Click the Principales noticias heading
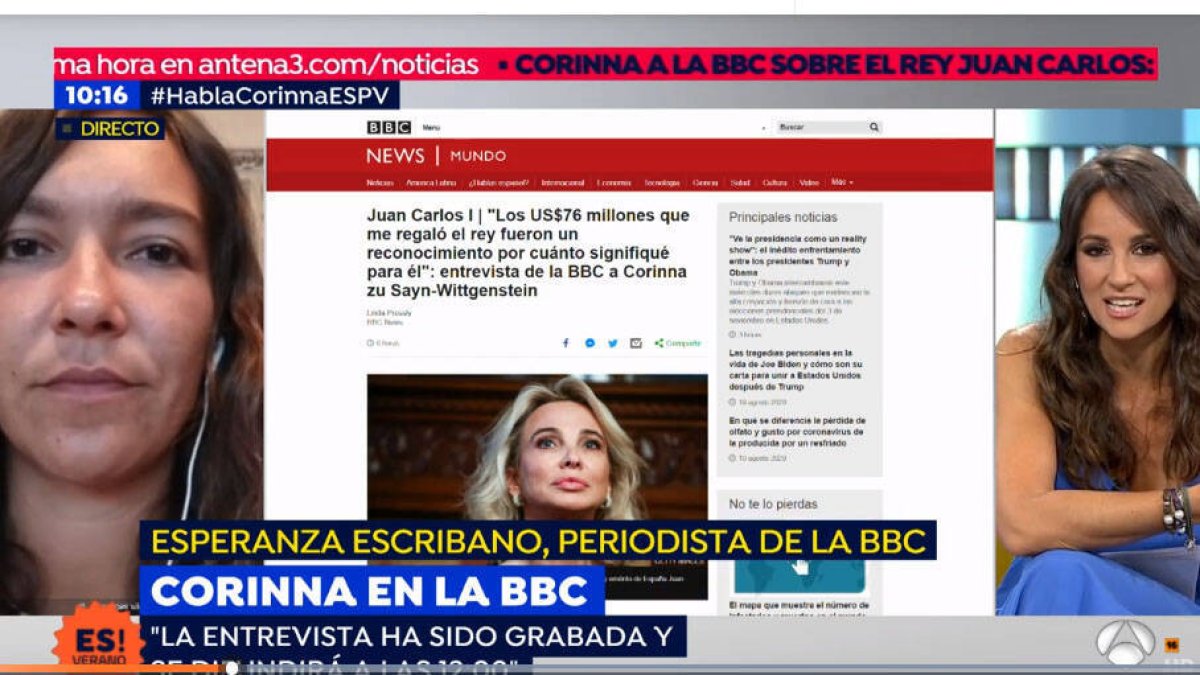 click(783, 217)
